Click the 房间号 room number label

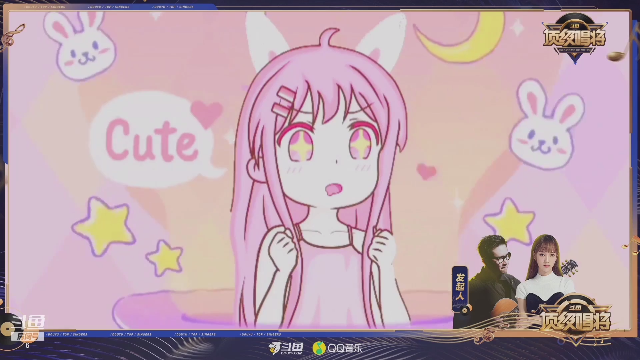click(27, 337)
